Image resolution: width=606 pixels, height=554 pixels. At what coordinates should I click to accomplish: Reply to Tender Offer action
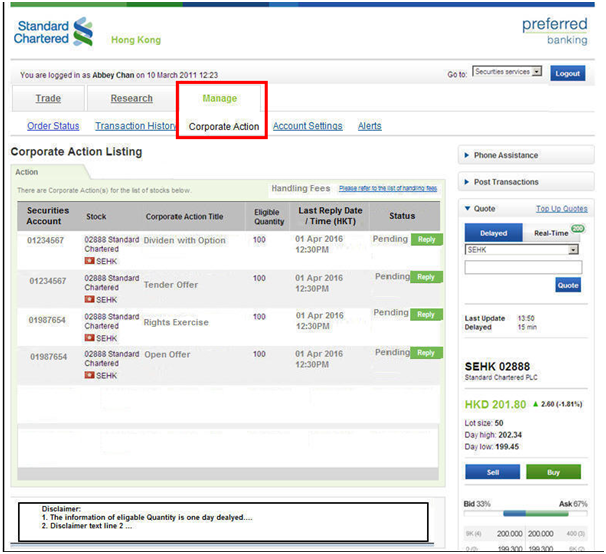point(426,277)
